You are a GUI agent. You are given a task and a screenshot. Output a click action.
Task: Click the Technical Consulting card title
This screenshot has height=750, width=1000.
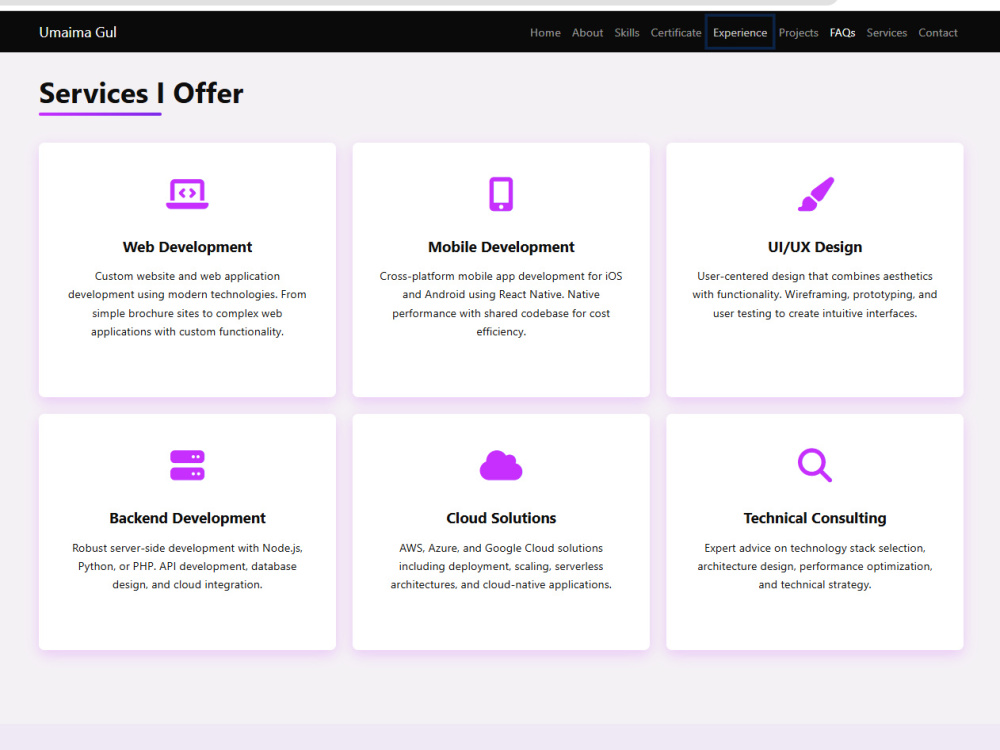click(x=814, y=518)
